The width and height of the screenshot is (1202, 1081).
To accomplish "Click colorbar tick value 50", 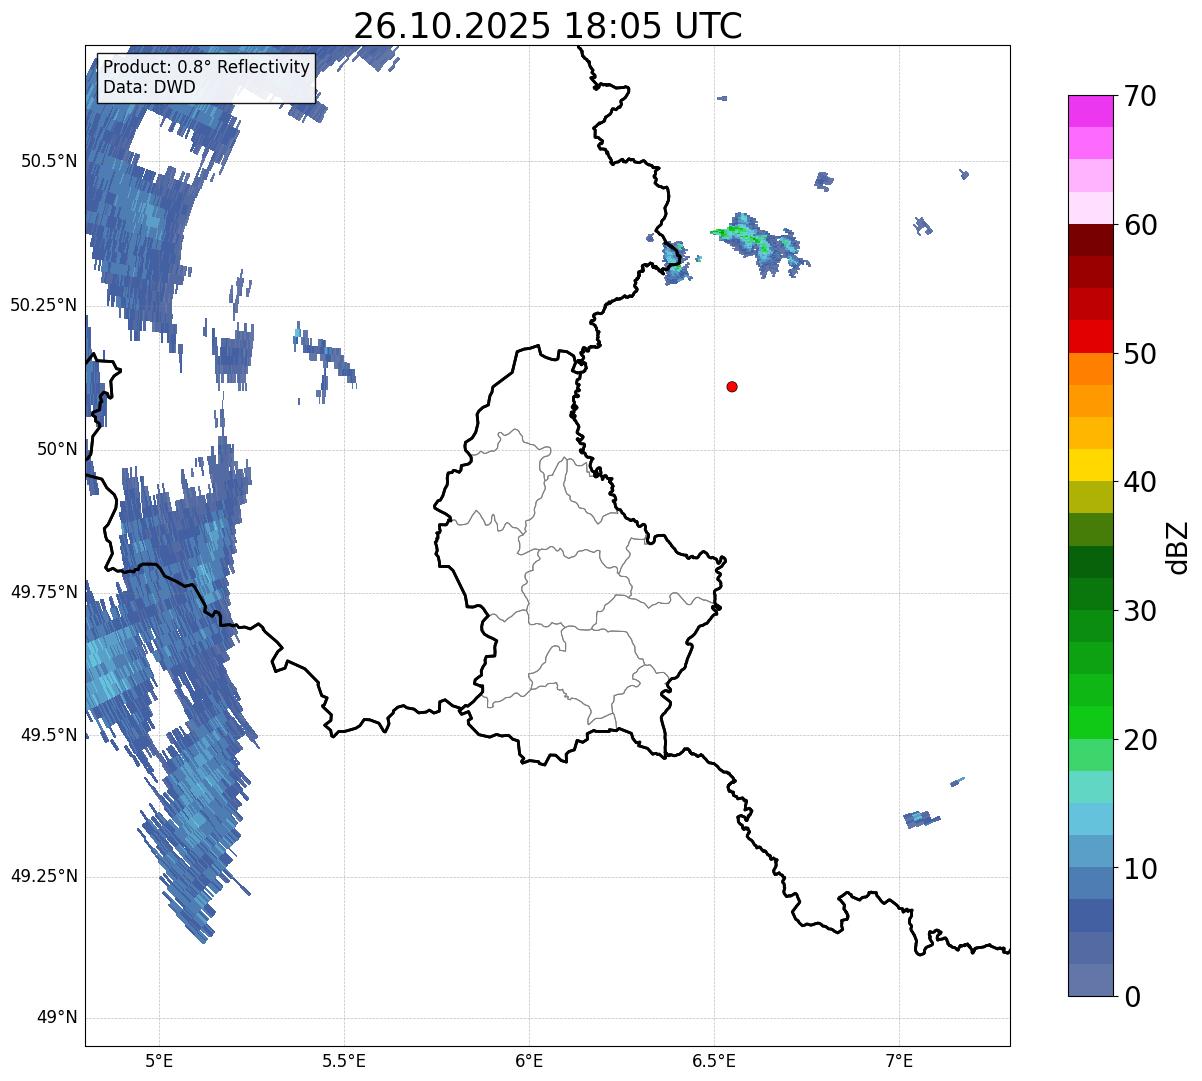I will coord(1141,354).
